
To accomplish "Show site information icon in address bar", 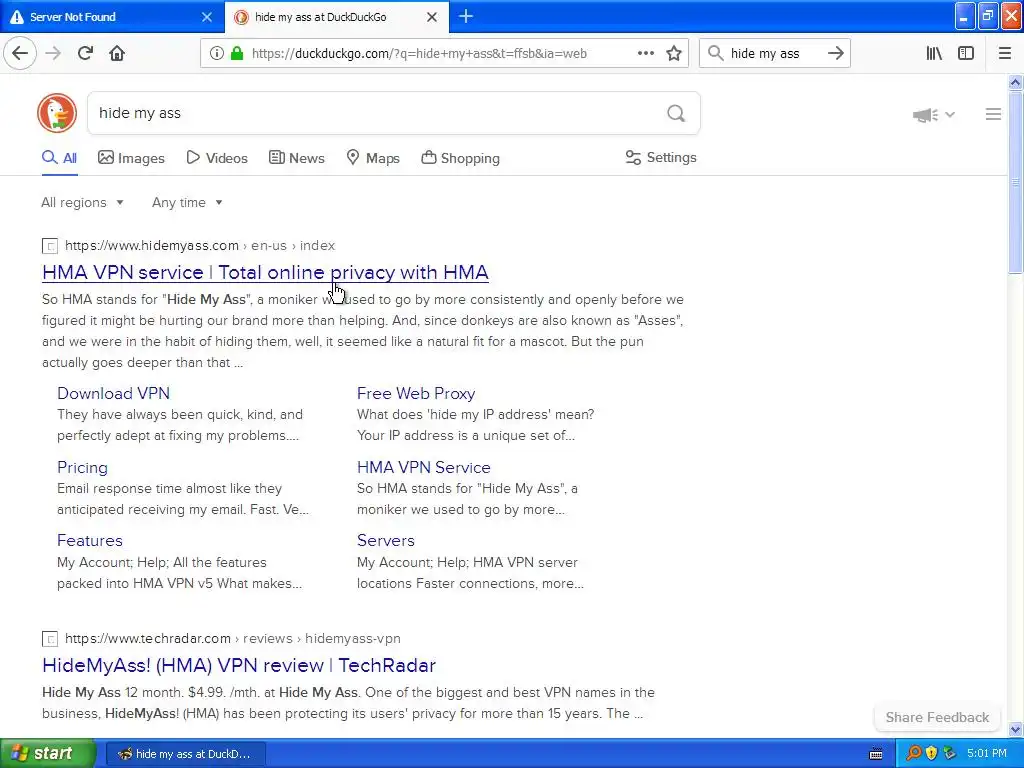I will pos(216,54).
